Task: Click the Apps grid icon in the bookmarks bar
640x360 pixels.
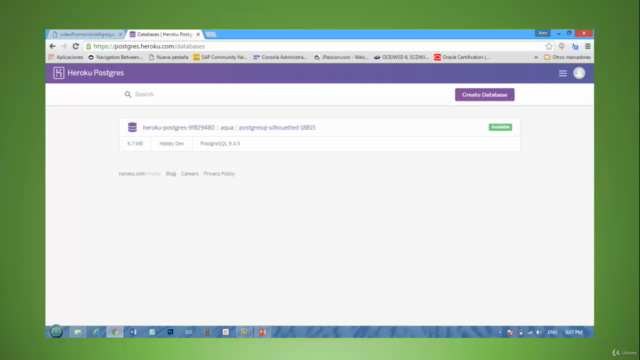Action: 51,57
